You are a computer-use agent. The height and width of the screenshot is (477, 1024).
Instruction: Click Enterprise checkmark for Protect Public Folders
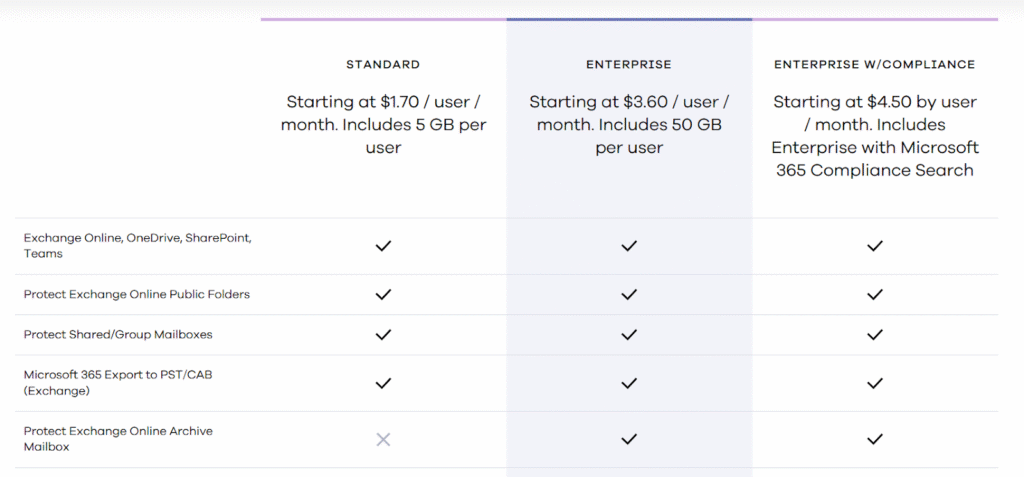pyautogui.click(x=629, y=294)
